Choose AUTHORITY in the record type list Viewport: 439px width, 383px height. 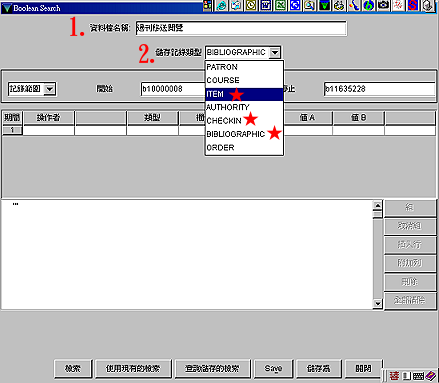(x=244, y=107)
